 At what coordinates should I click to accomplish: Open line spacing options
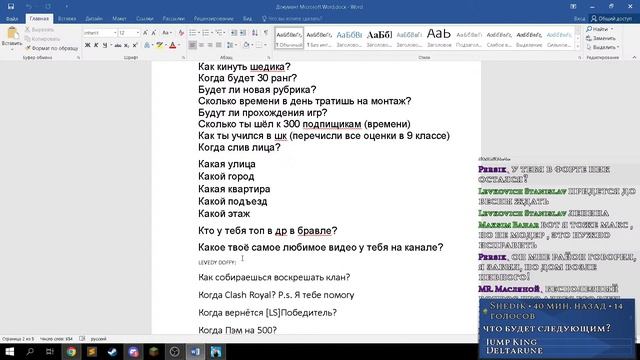[231, 45]
